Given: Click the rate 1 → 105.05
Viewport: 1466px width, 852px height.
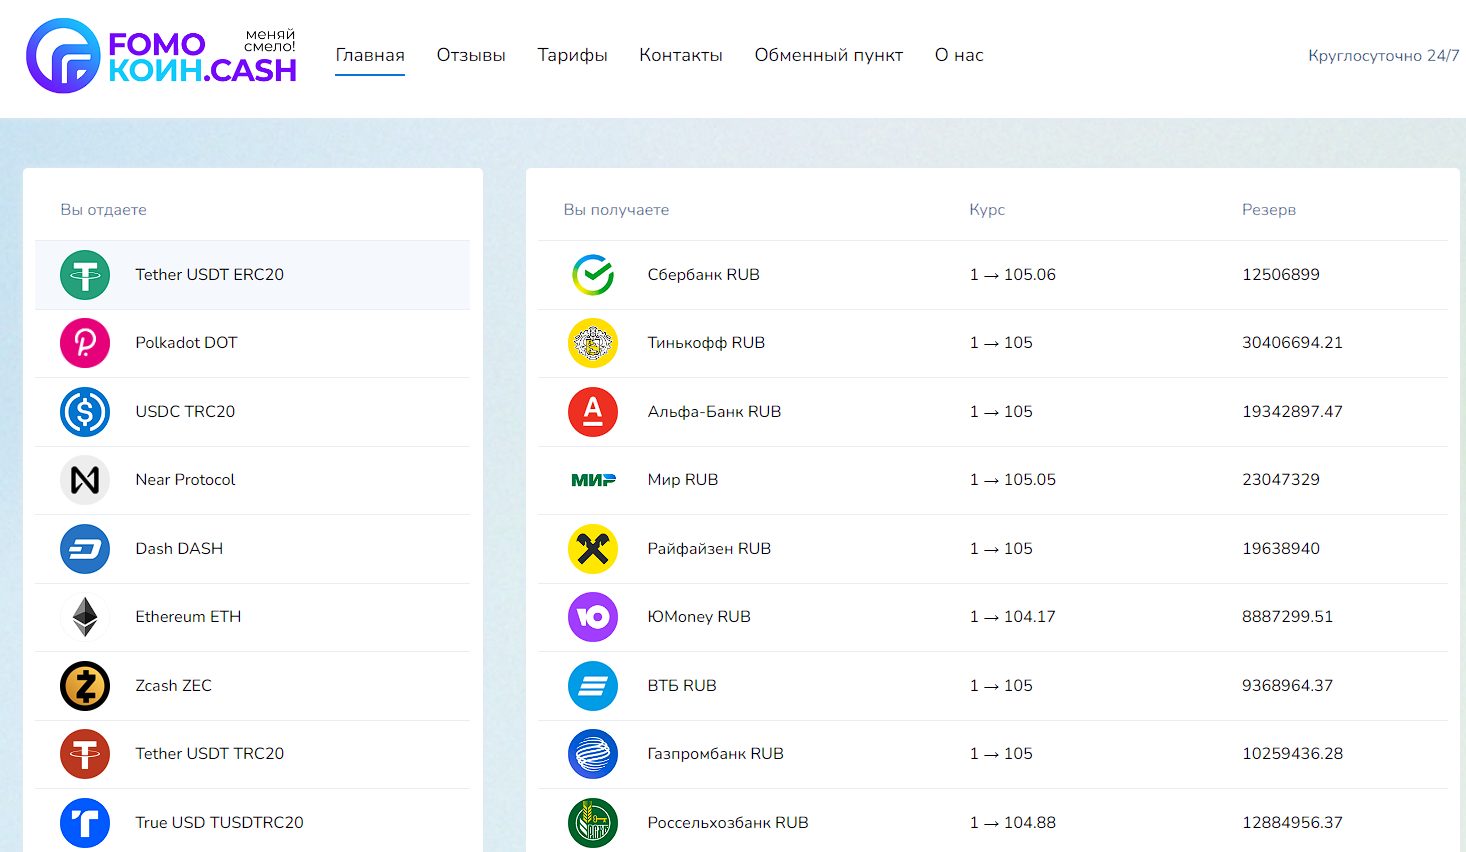Looking at the screenshot, I should (x=1012, y=480).
